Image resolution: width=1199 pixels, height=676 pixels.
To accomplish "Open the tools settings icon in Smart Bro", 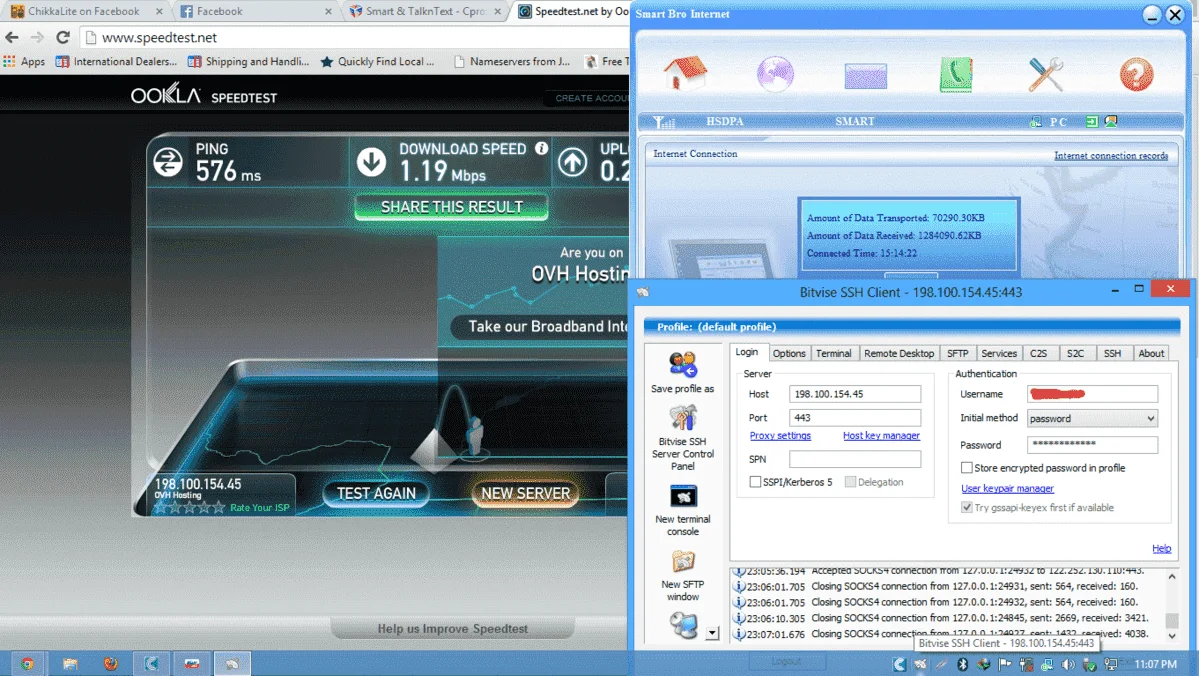I will click(x=1045, y=75).
